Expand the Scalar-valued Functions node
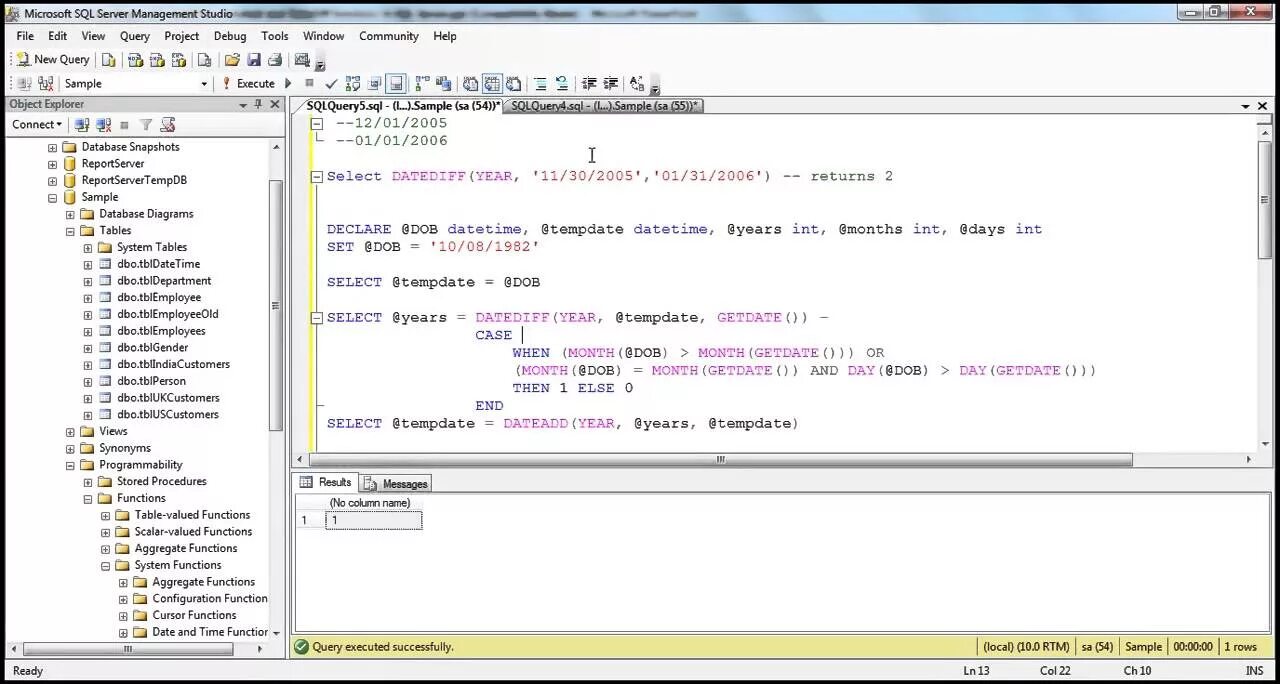The image size is (1280, 684). click(x=105, y=532)
